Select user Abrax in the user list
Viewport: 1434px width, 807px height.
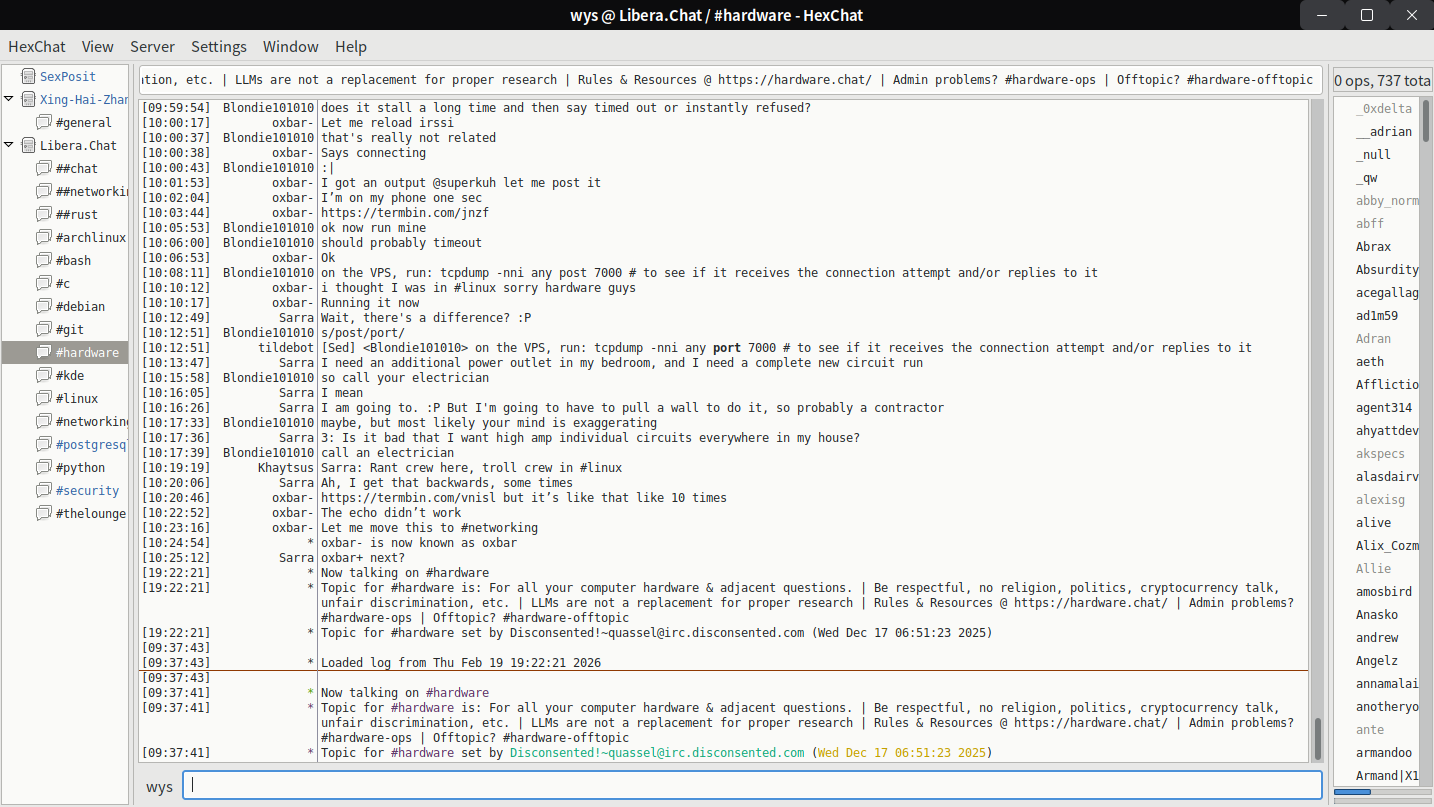point(1373,246)
